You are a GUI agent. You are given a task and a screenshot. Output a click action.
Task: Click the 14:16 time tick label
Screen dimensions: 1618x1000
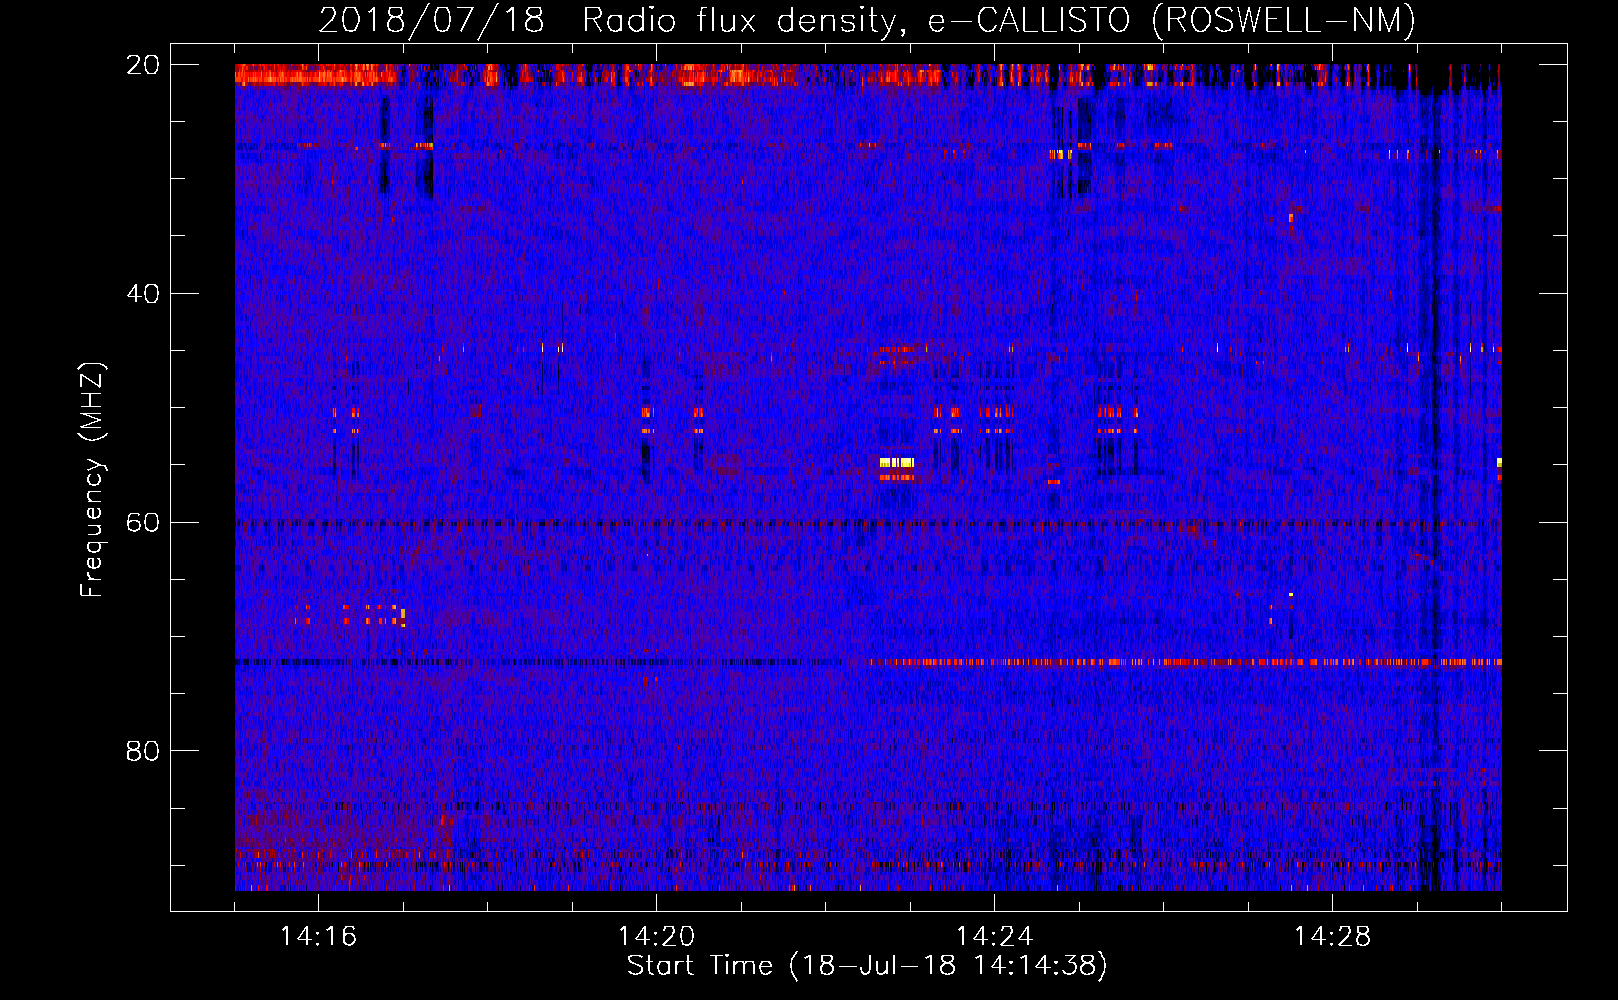point(319,936)
